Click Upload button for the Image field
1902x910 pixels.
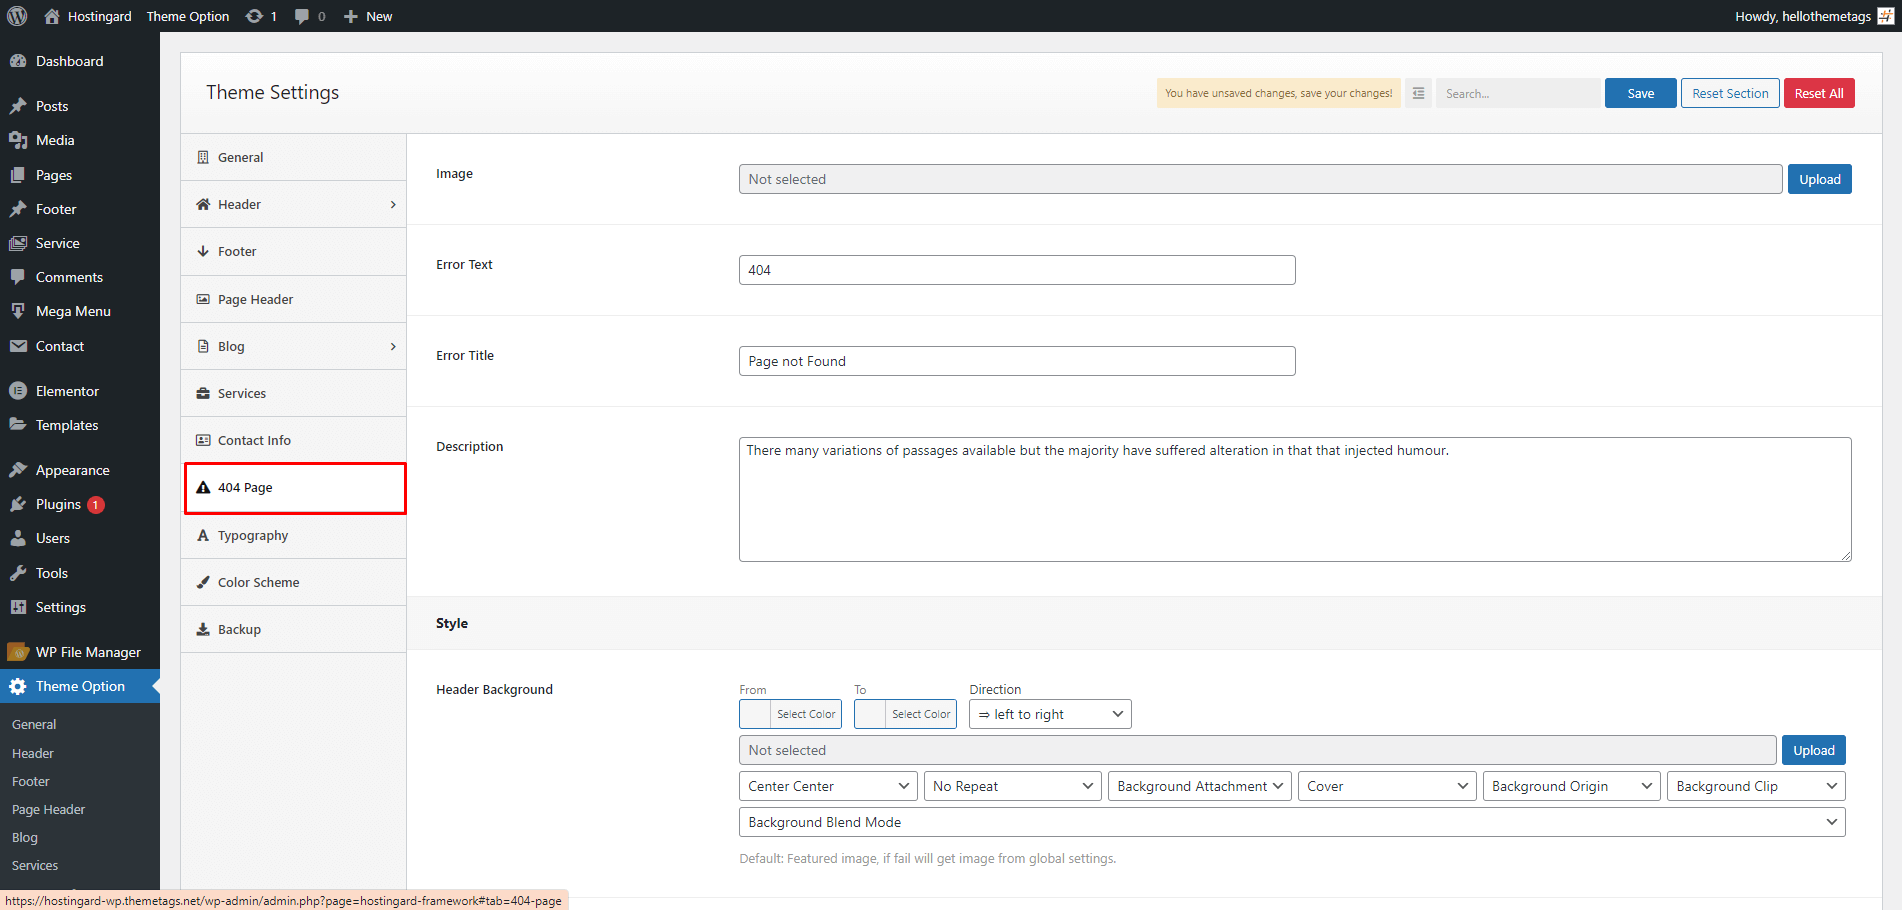click(x=1819, y=179)
